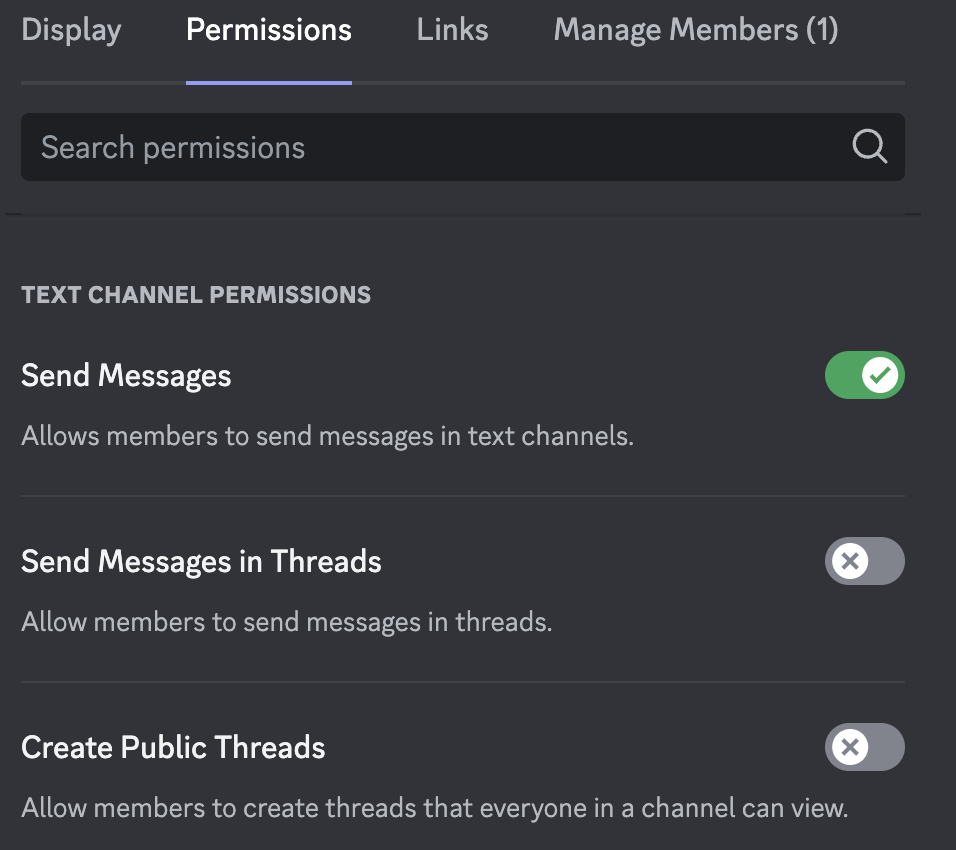Click the description about sending messages in text channels
The image size is (956, 850).
pyautogui.click(x=327, y=436)
